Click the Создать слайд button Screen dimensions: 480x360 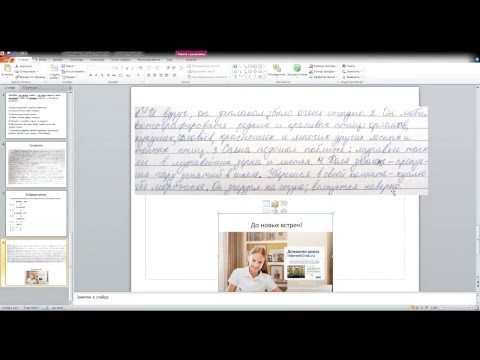(x=54, y=71)
